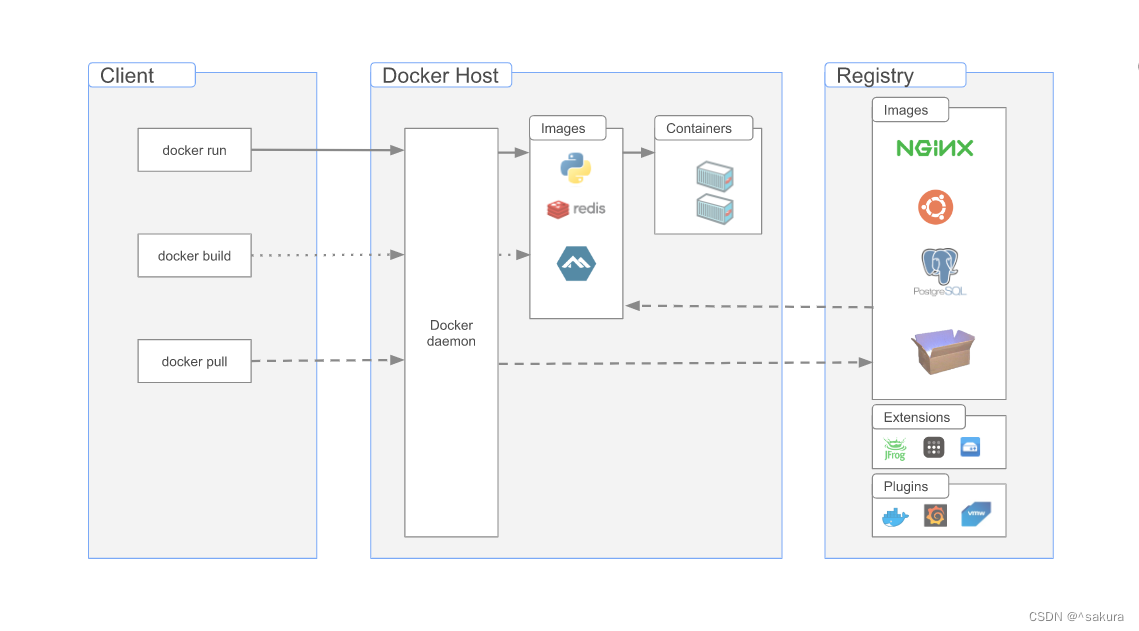Open the NGINX image in the Registry

(x=936, y=147)
